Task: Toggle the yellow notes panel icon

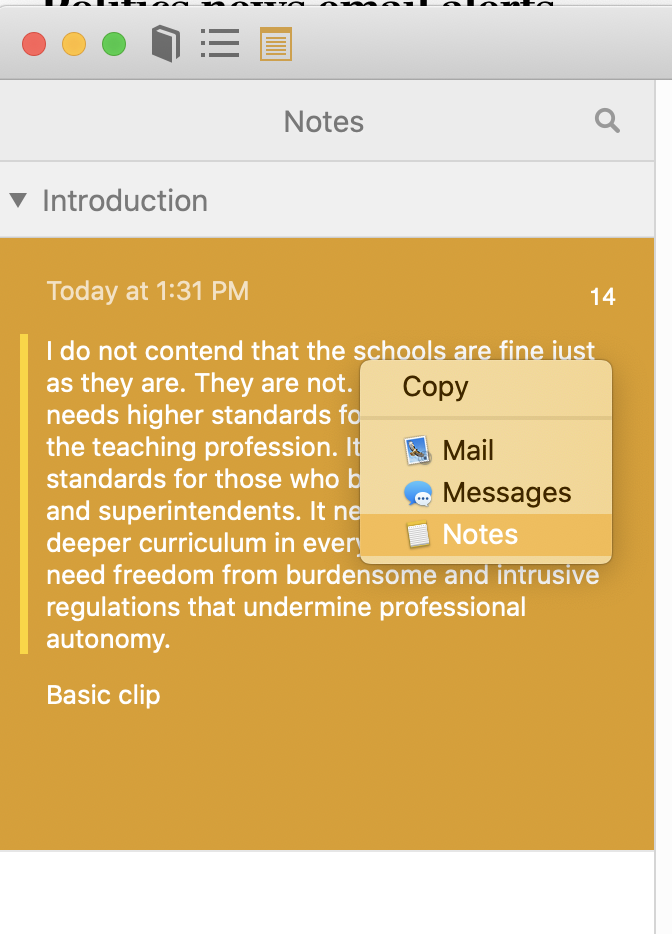Action: pos(276,44)
